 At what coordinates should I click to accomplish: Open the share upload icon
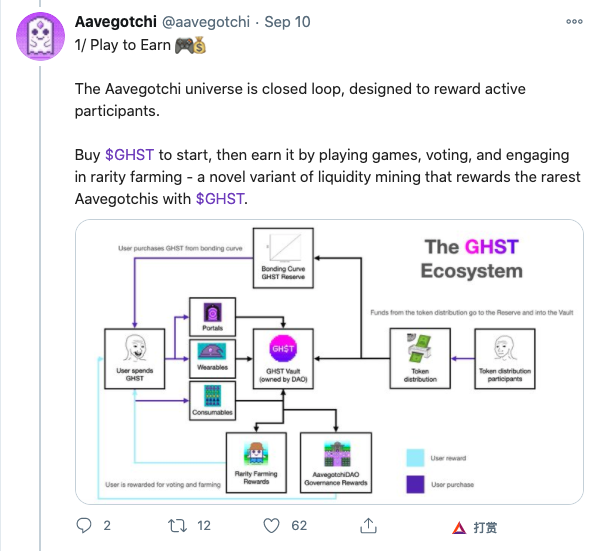click(x=368, y=525)
